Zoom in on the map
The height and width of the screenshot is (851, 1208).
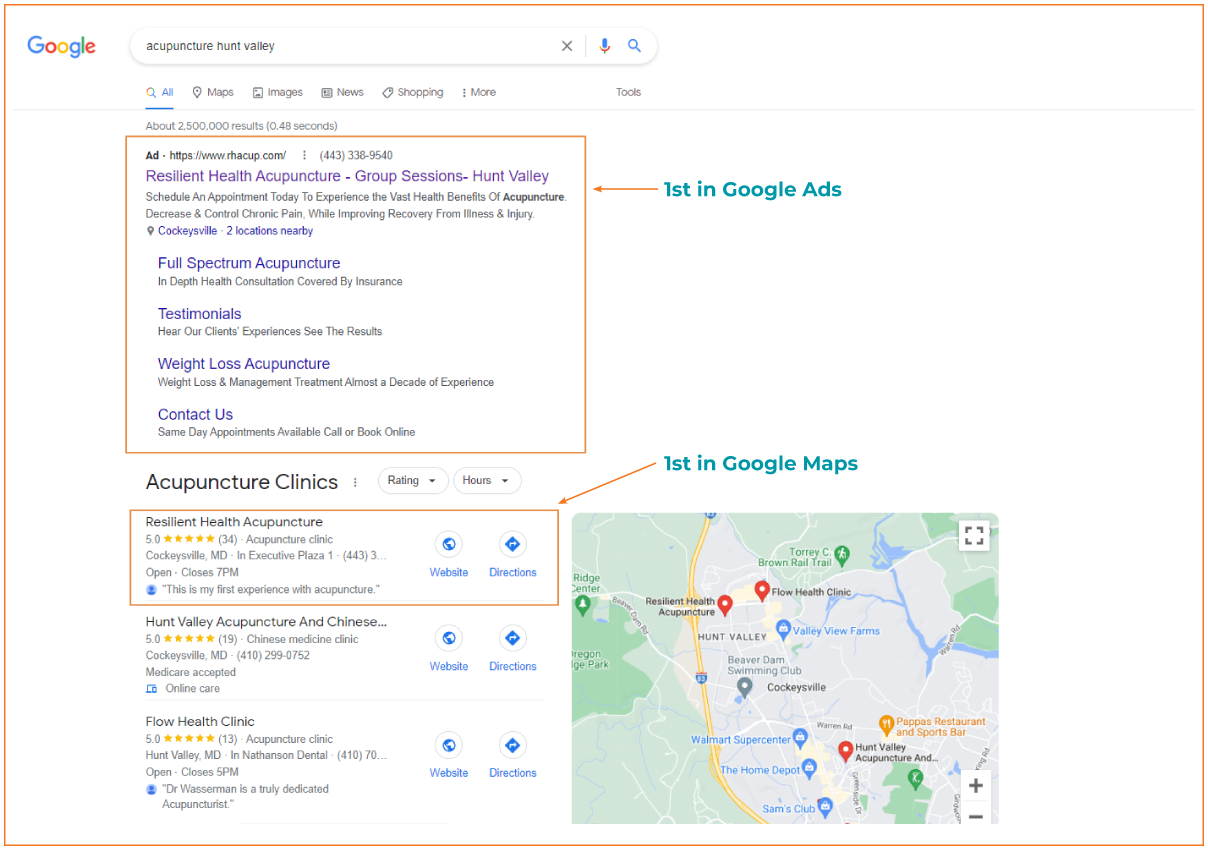976,786
